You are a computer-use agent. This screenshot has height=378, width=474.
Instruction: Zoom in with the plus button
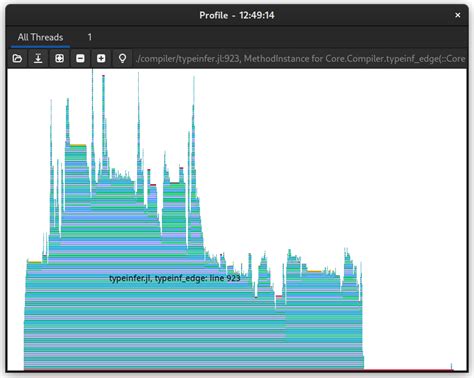(x=101, y=59)
